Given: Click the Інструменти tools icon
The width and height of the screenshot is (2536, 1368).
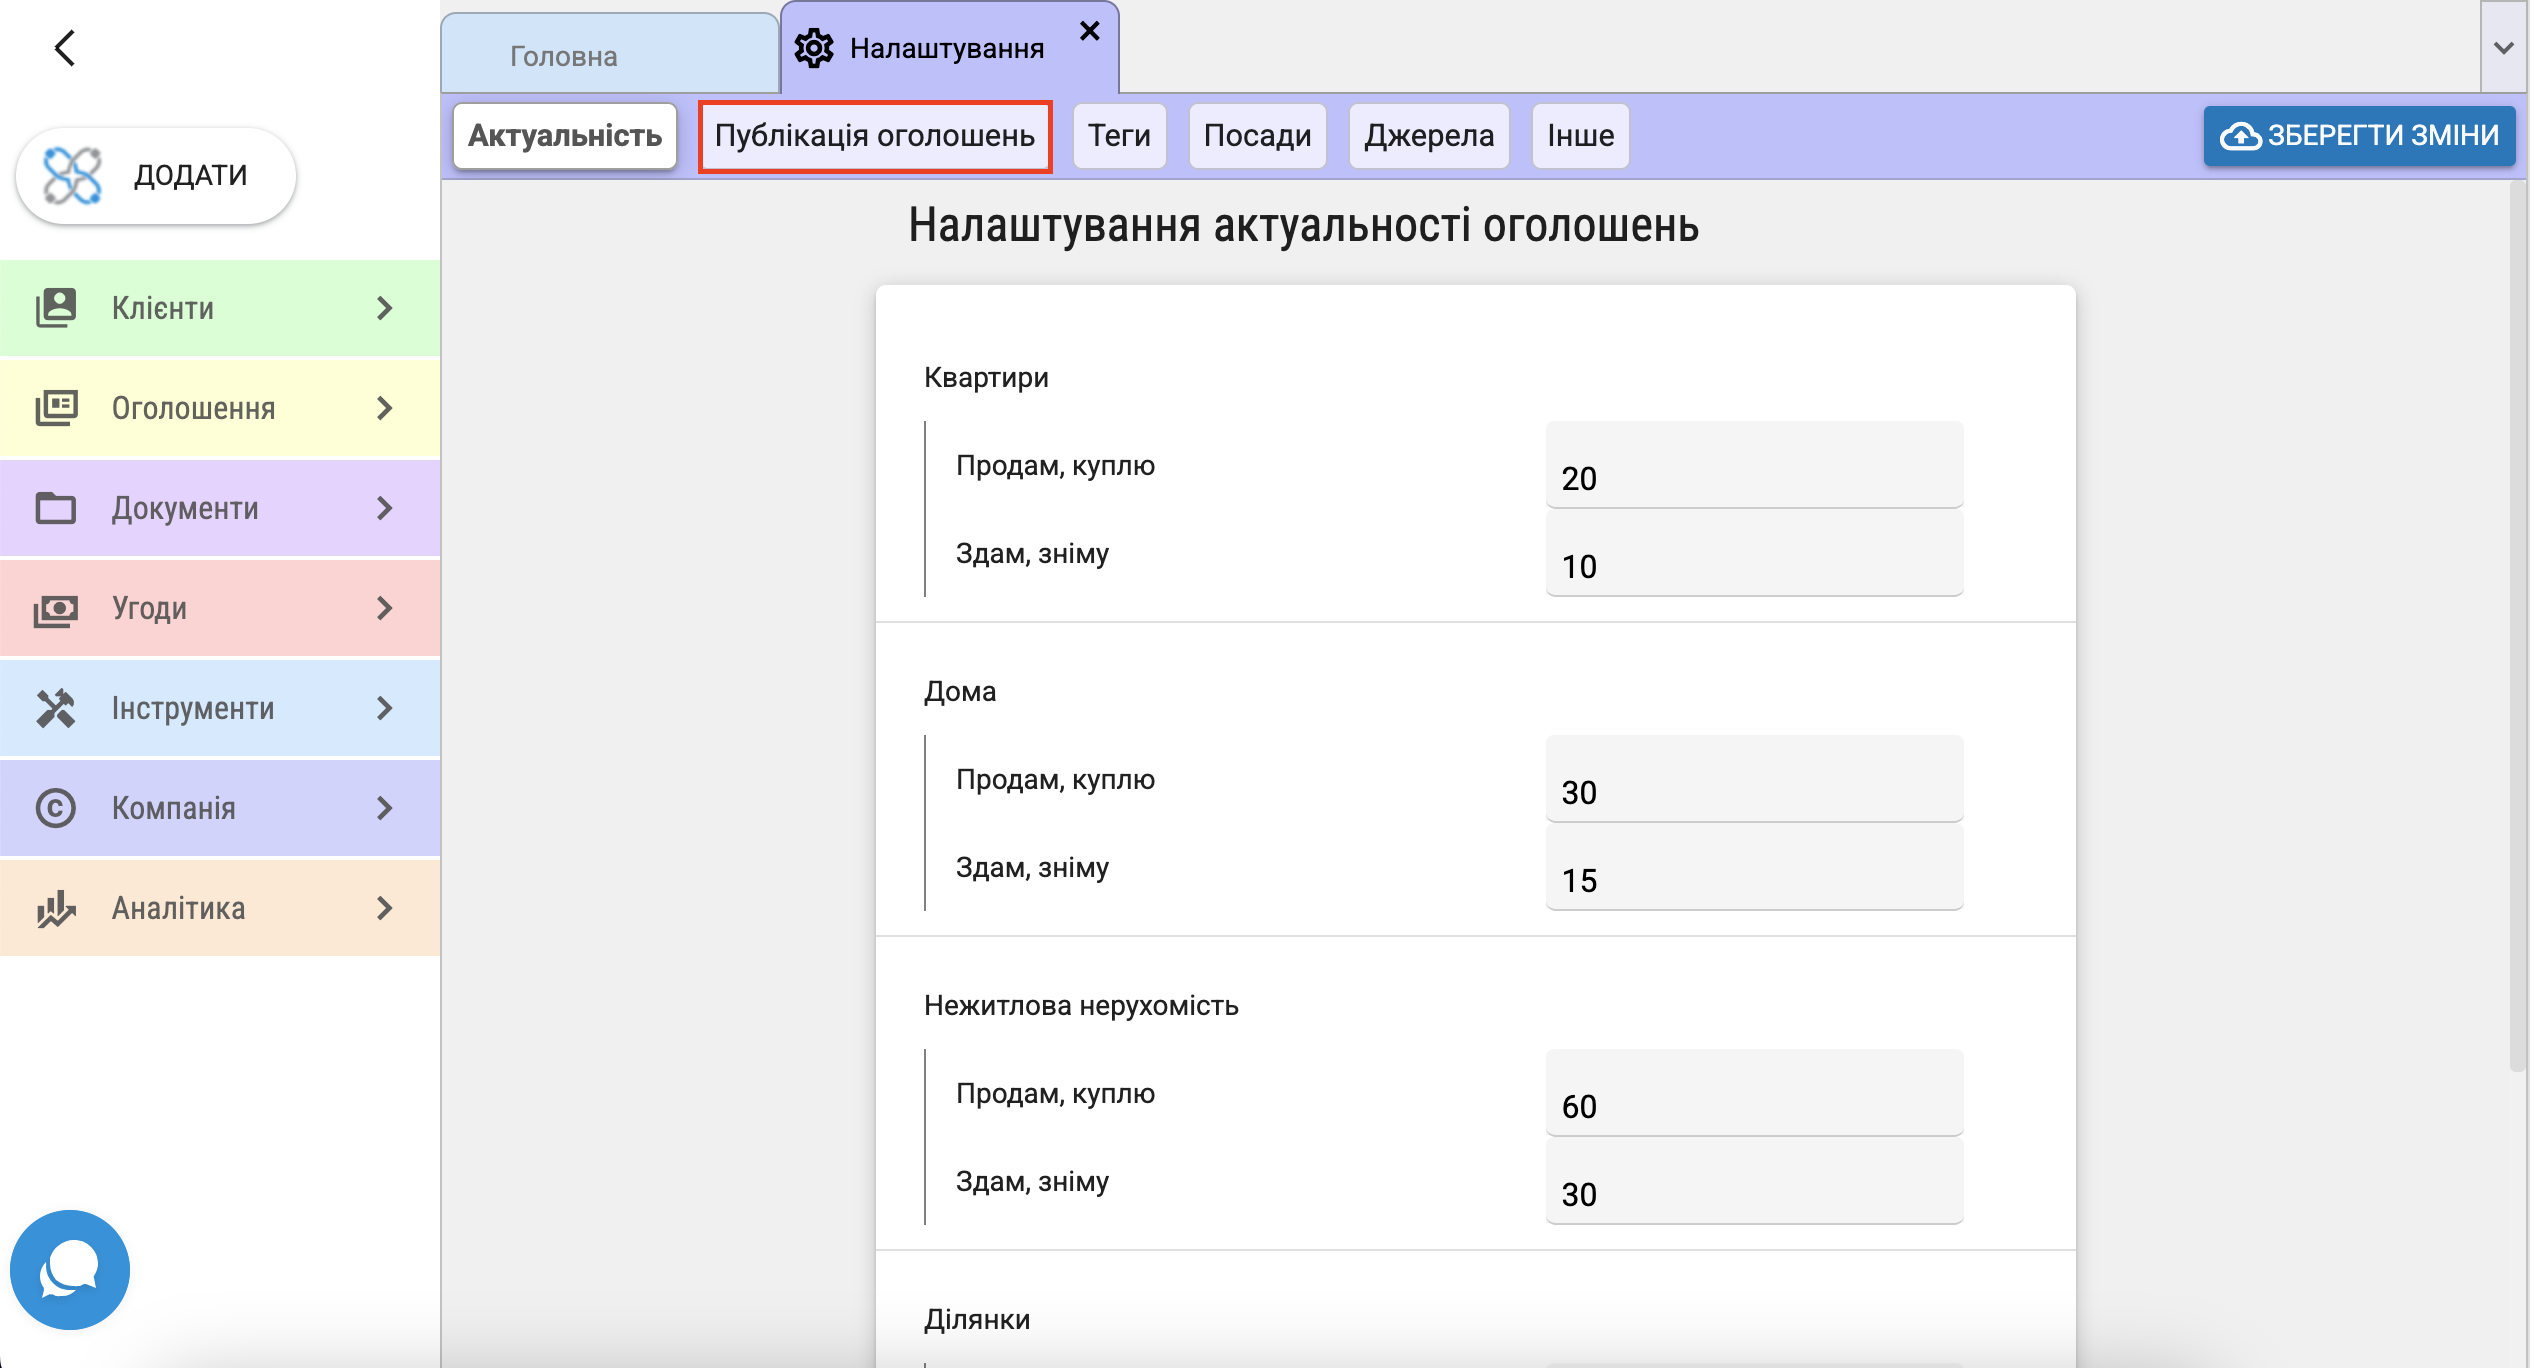Looking at the screenshot, I should point(56,708).
